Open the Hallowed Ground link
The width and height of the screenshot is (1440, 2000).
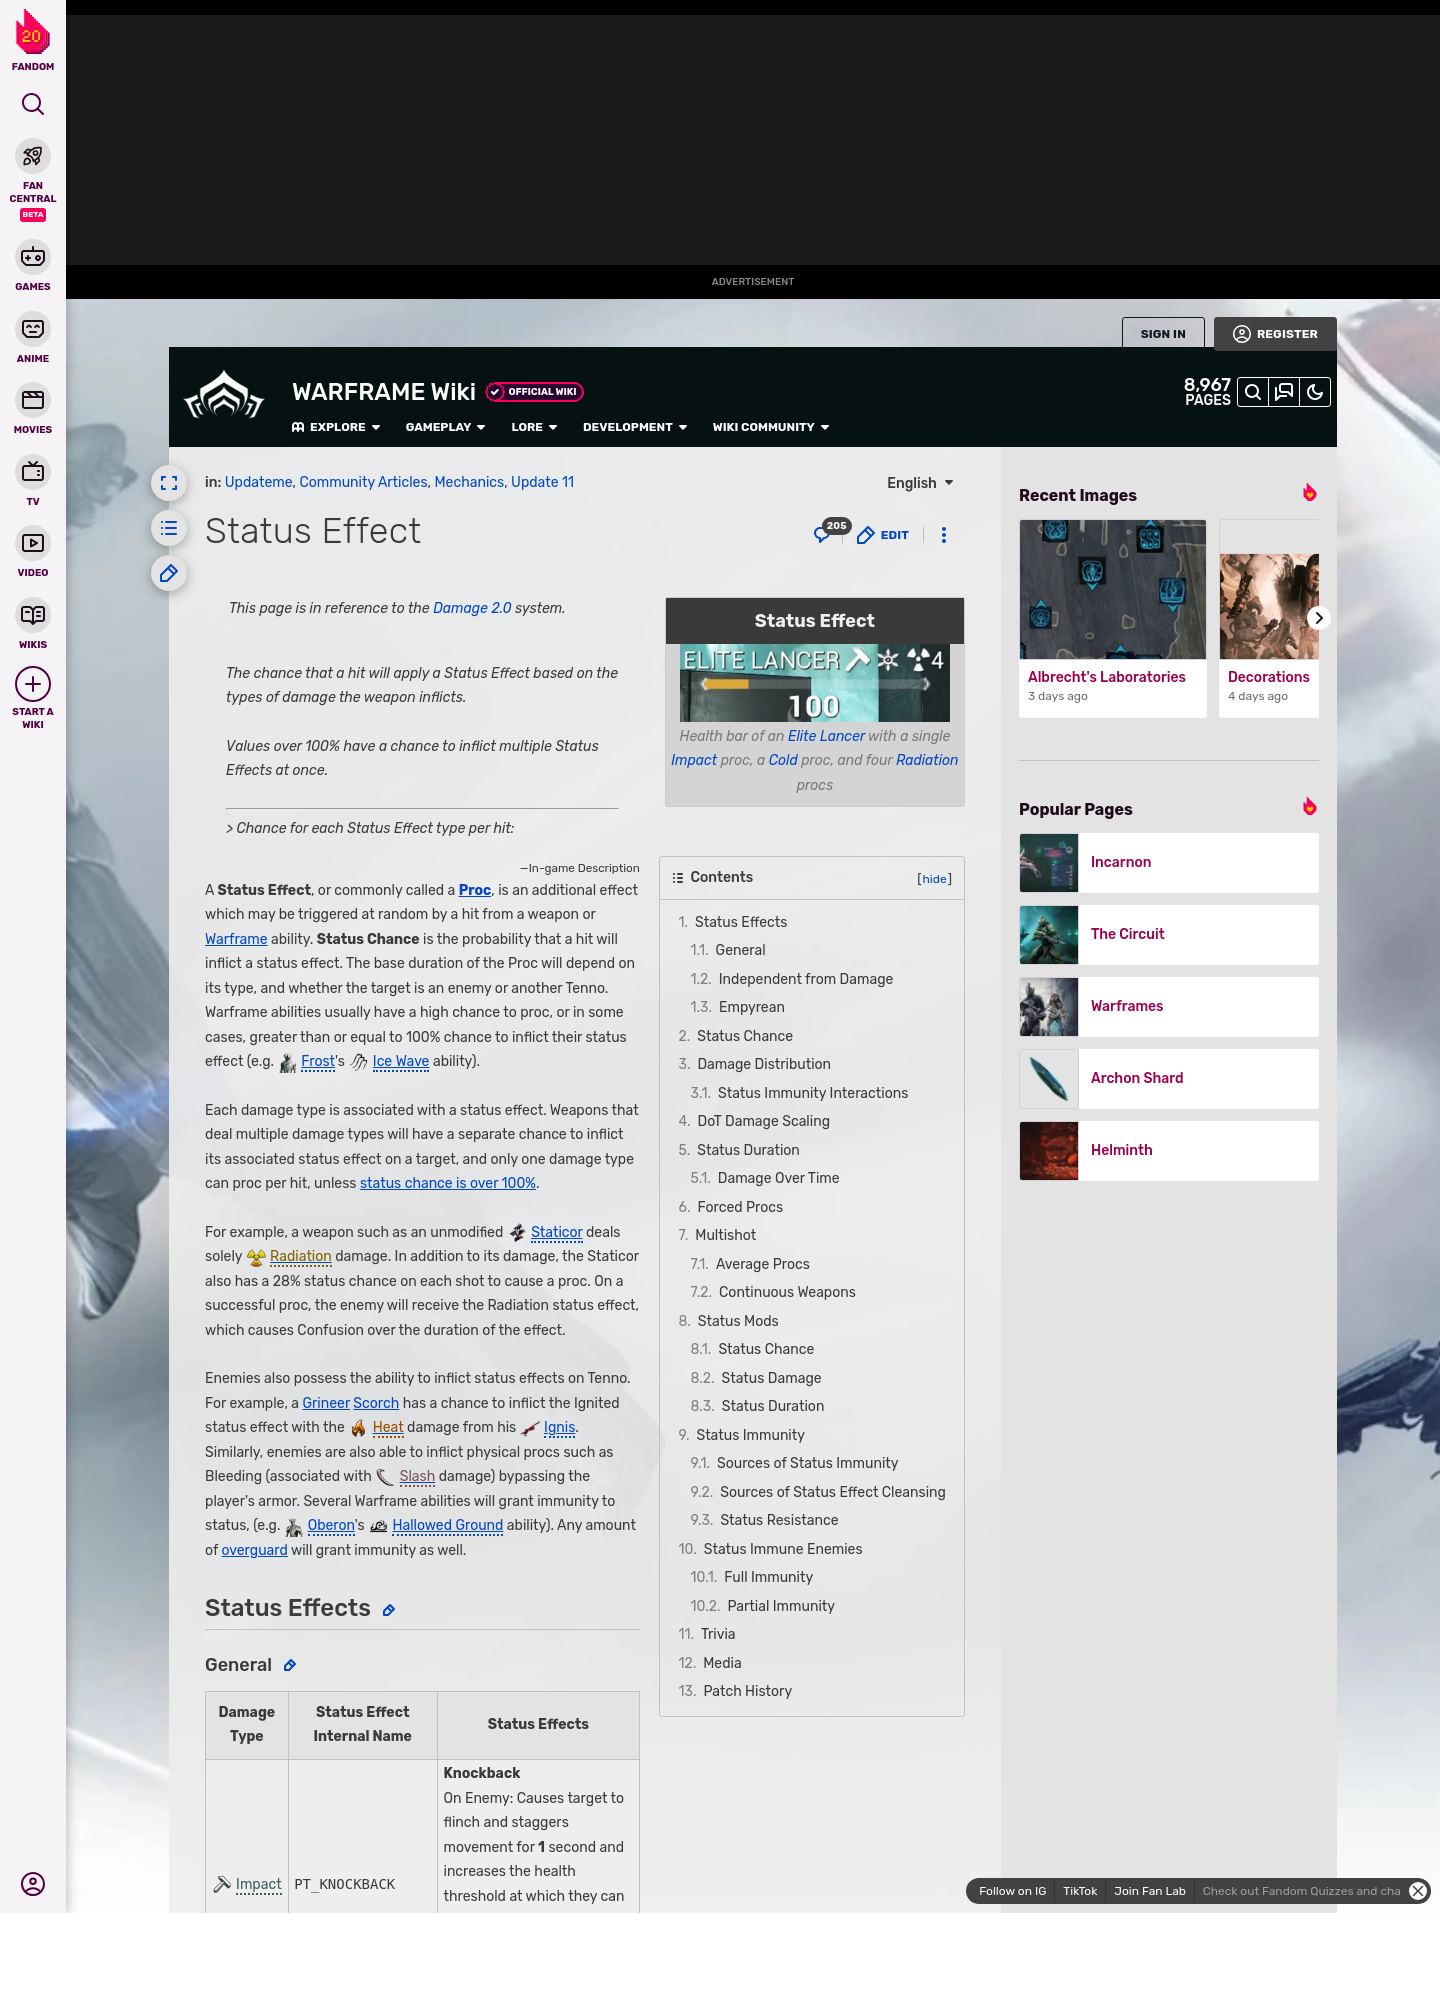pos(447,1525)
